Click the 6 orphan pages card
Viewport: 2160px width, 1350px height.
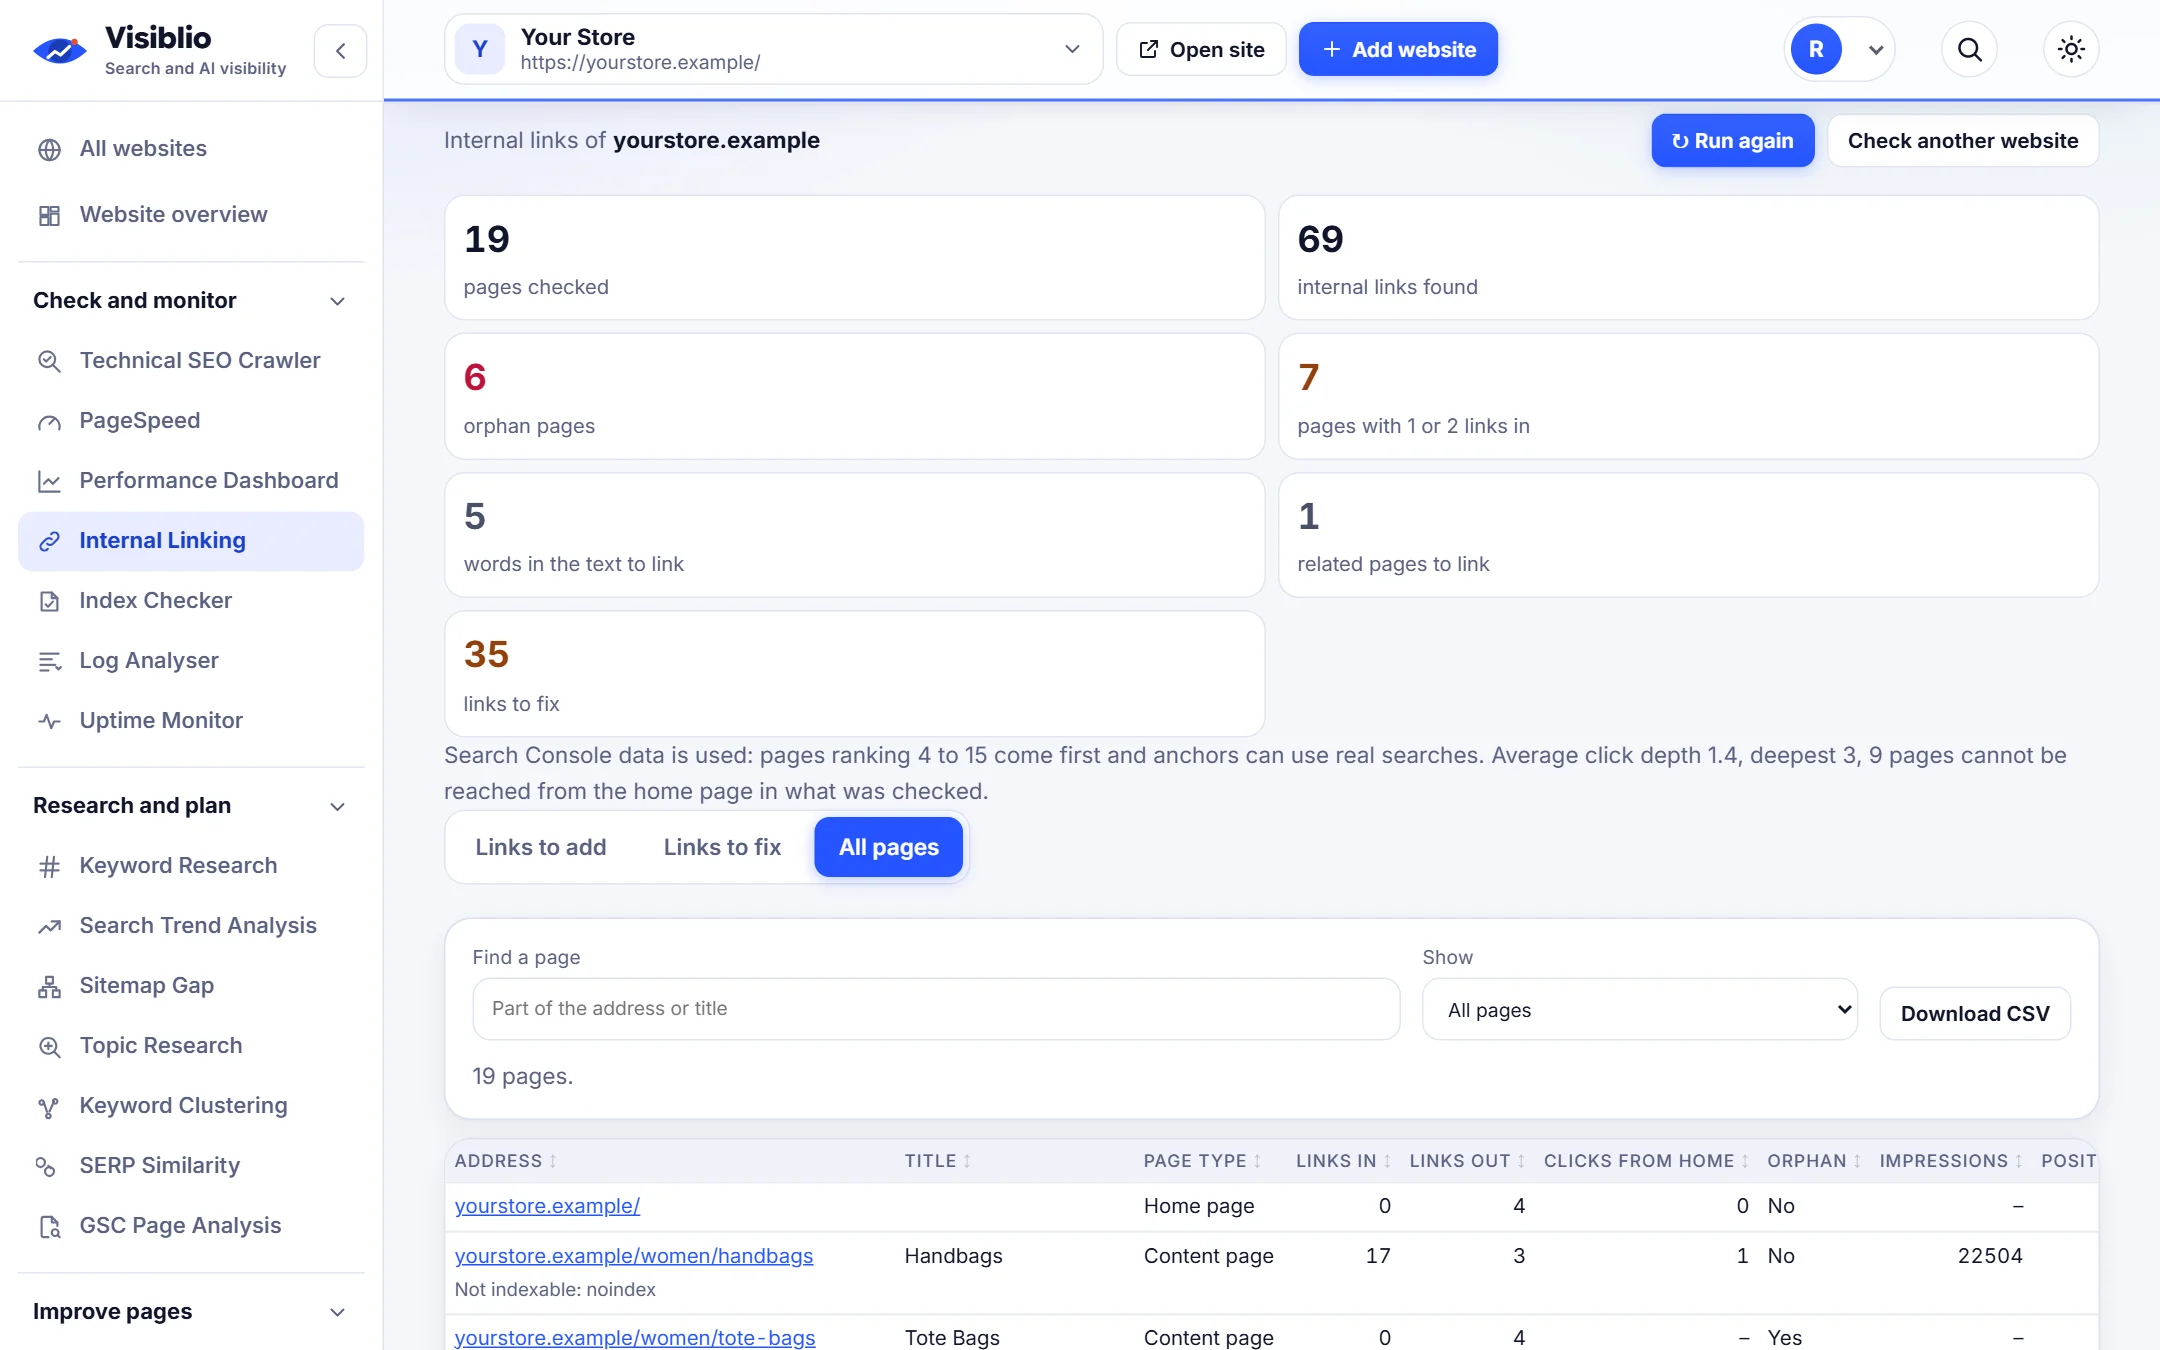(855, 397)
